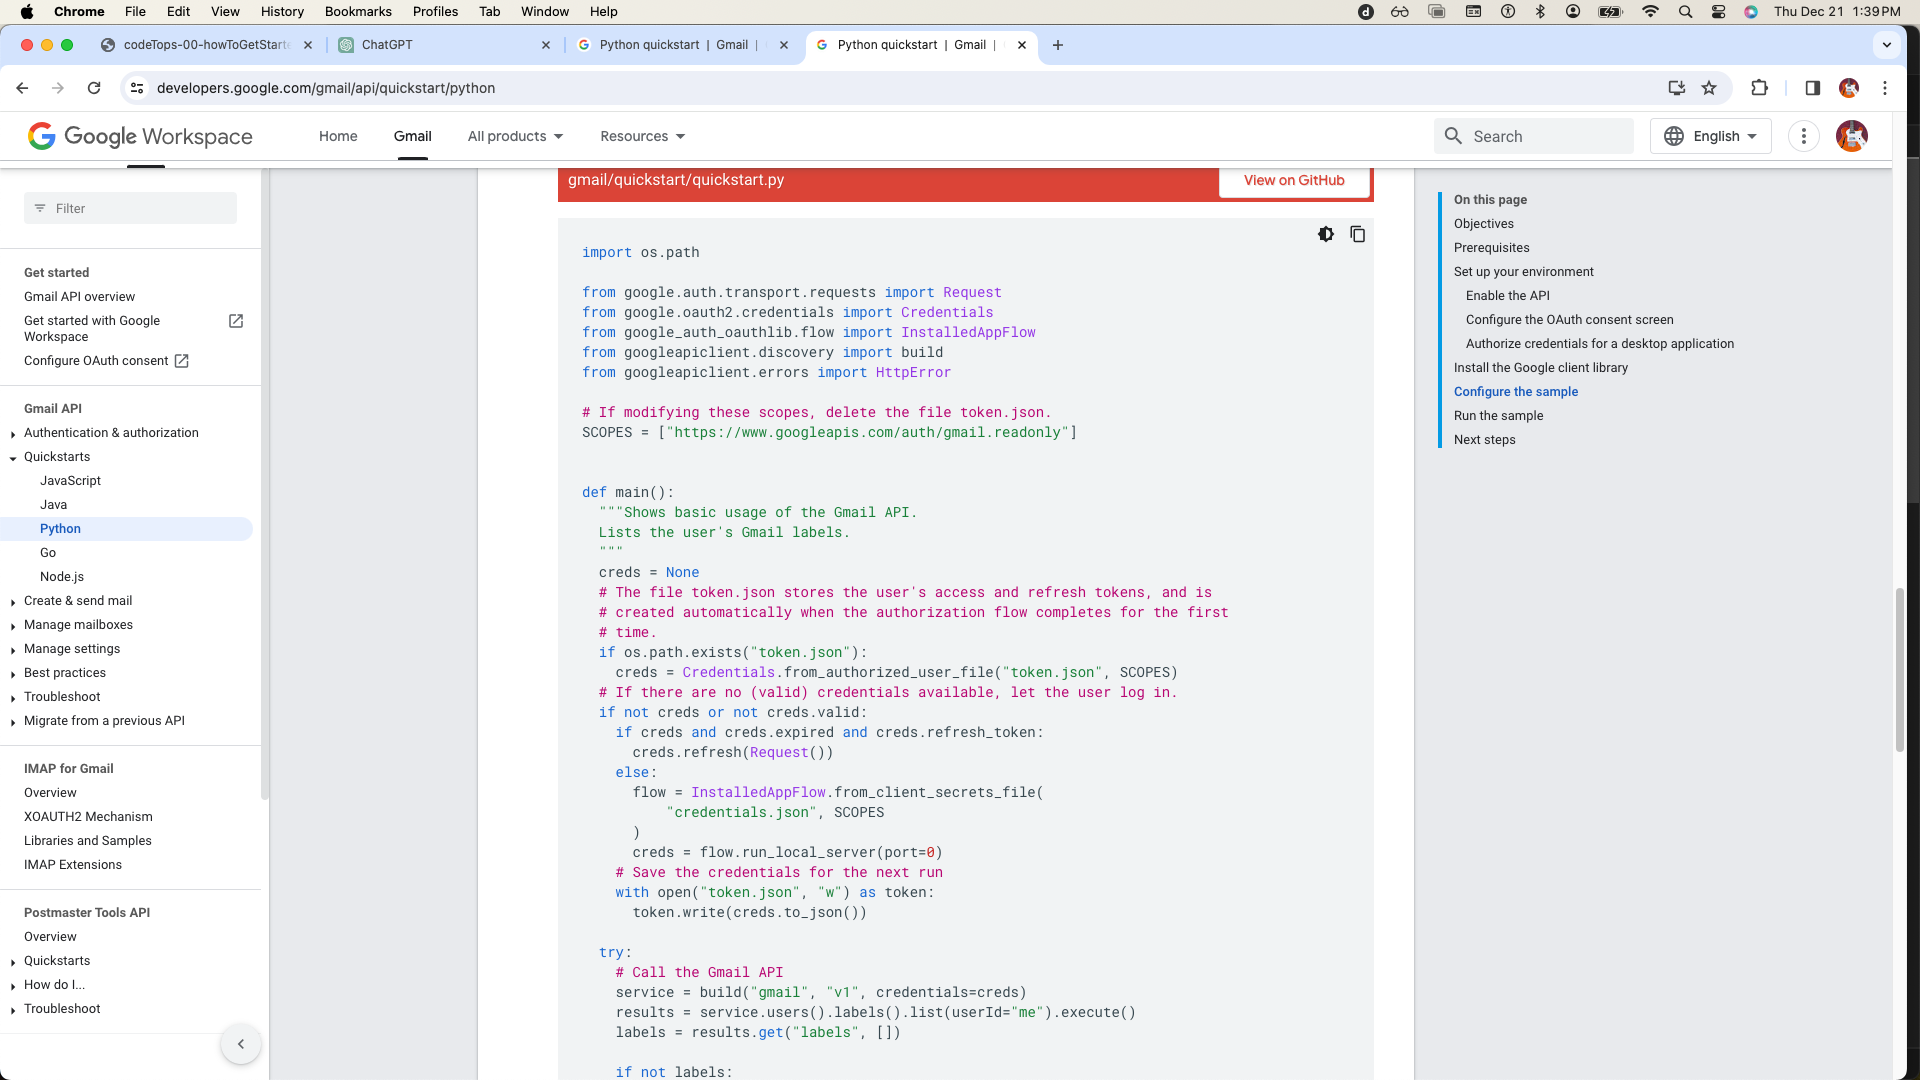Open external icon next to Configure OAuth consent
Image resolution: width=1920 pixels, height=1080 pixels.
181,361
